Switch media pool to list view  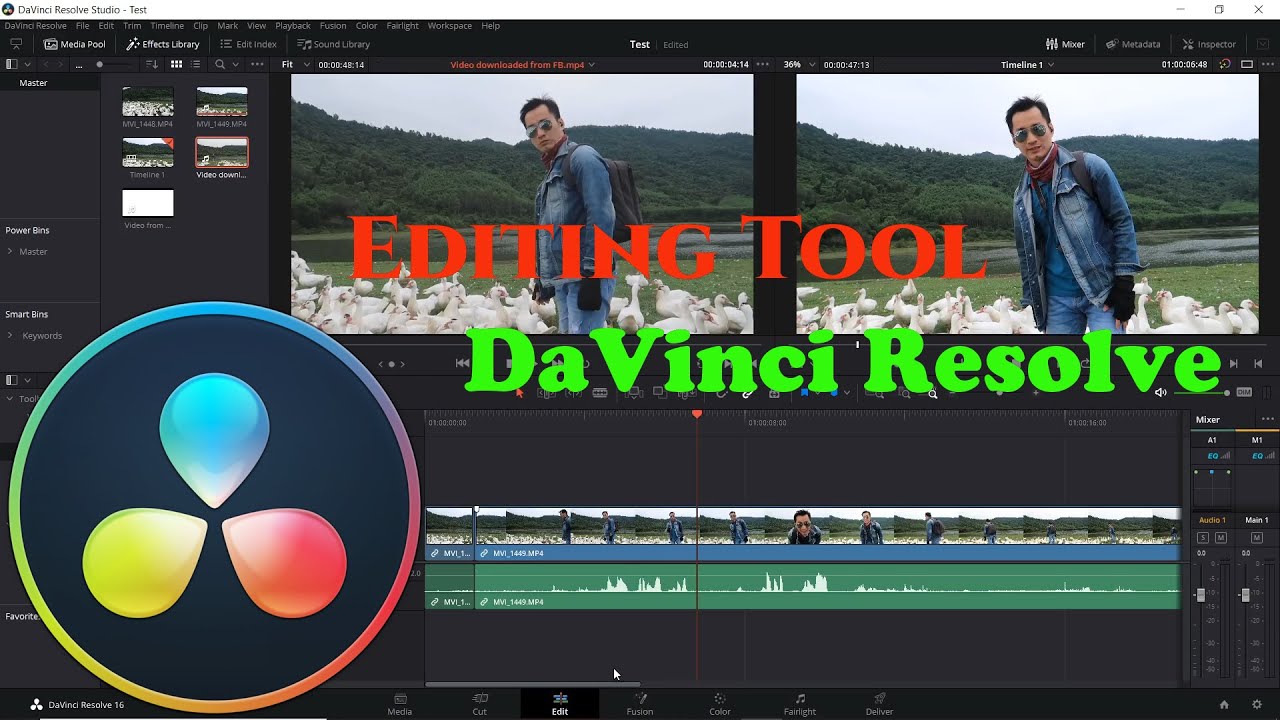pos(195,64)
